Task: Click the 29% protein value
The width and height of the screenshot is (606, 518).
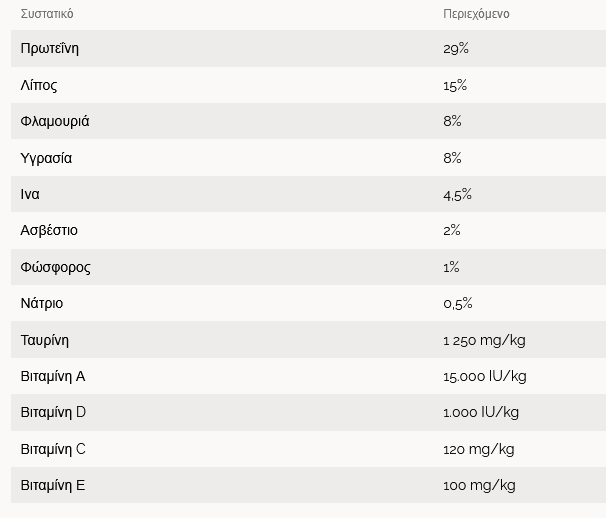Action: pyautogui.click(x=456, y=49)
